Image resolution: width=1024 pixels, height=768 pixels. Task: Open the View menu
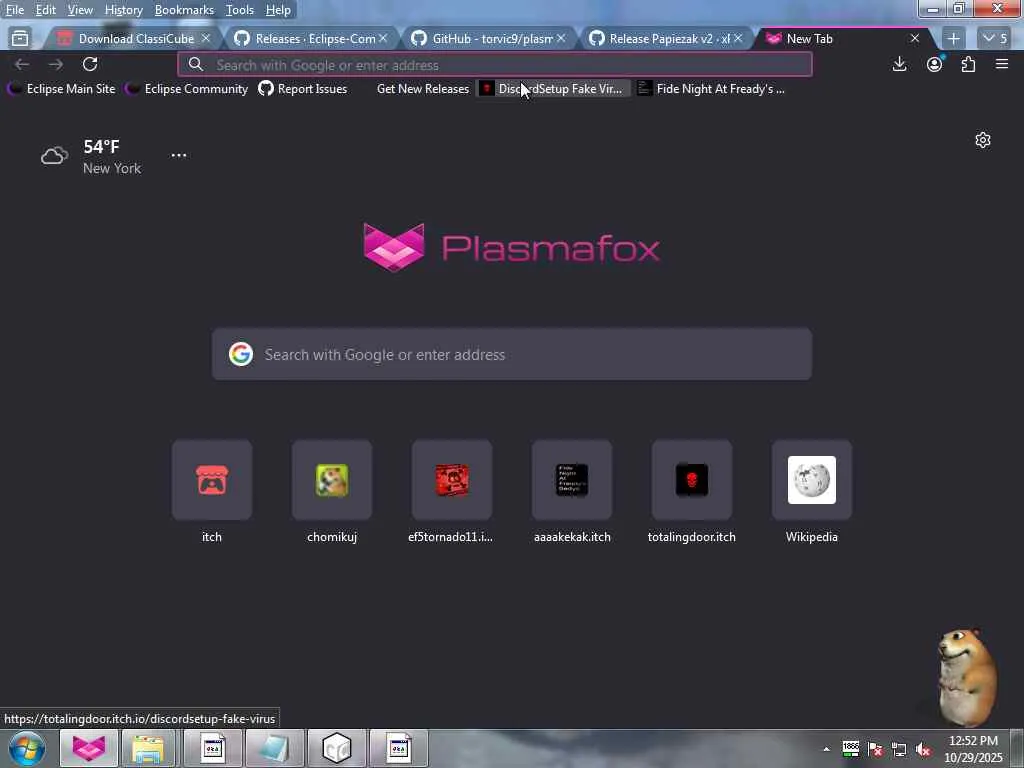click(80, 10)
